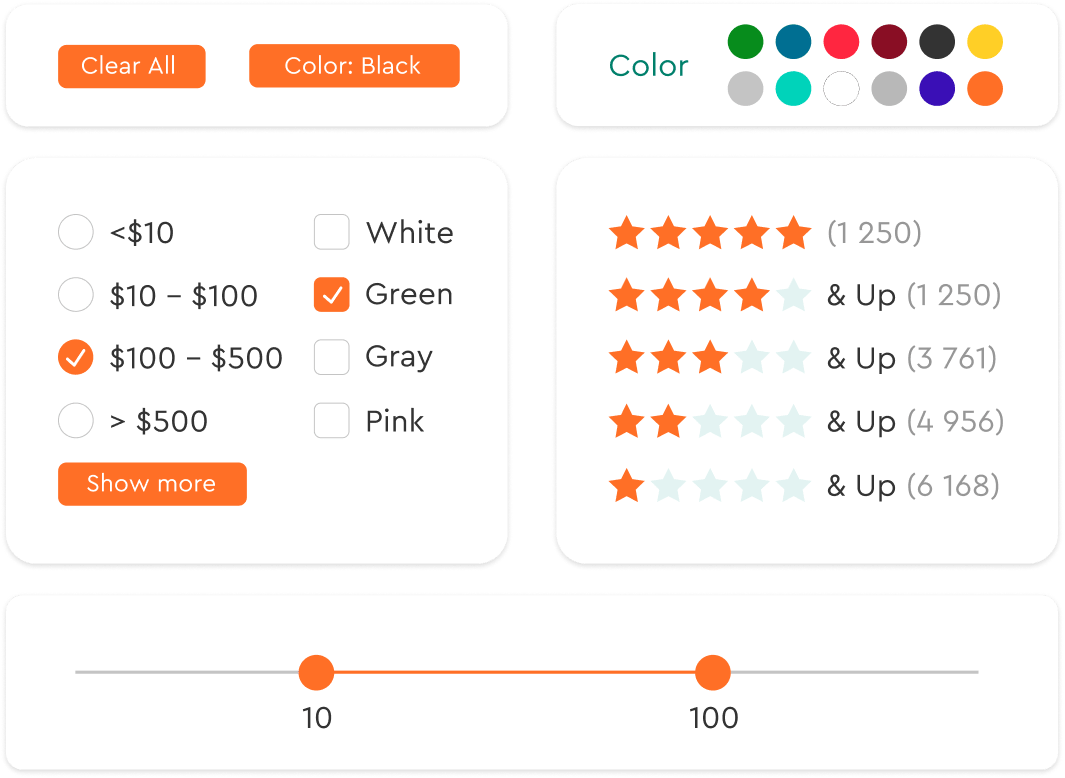Select the $10 – $100 price option
The width and height of the screenshot is (1065, 778).
76,296
